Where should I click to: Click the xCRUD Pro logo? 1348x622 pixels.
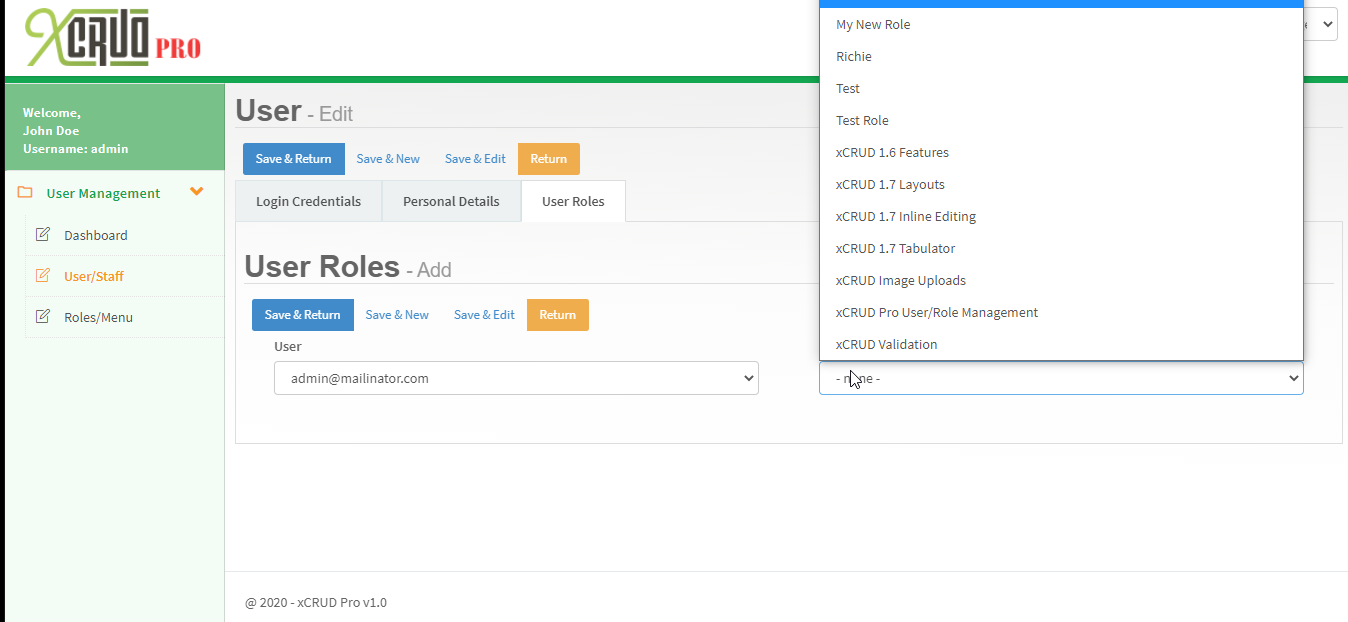click(113, 38)
